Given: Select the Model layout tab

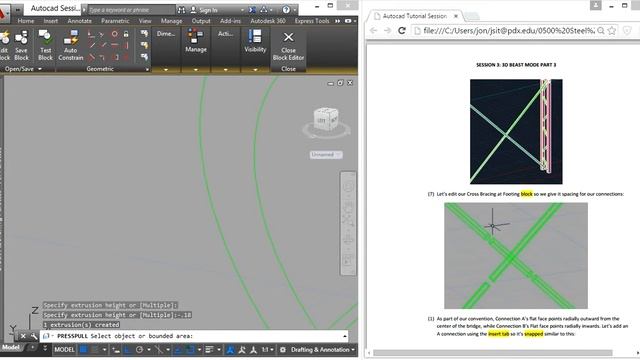Looking at the screenshot, I should [x=11, y=347].
